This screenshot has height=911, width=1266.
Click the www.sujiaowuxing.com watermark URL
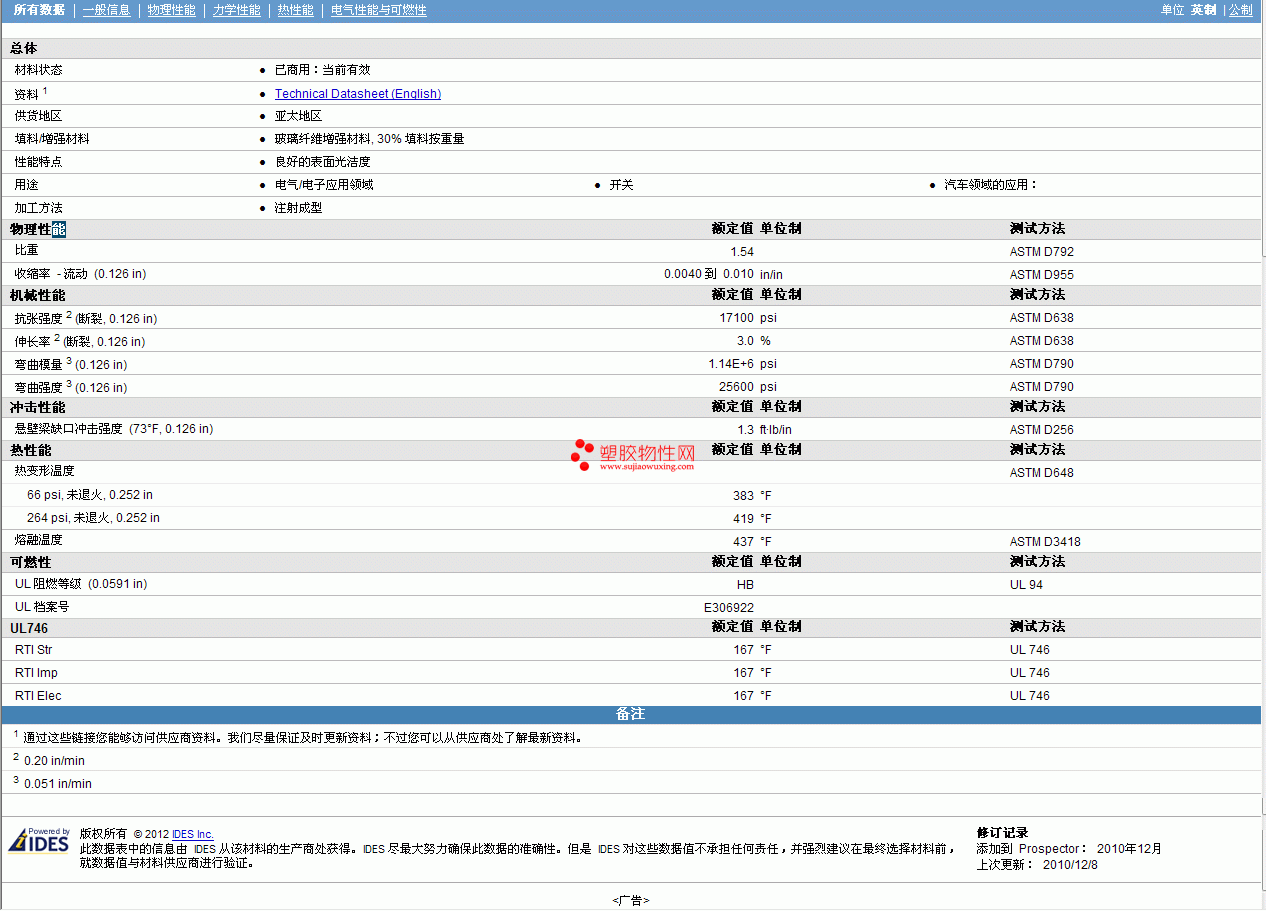(646, 467)
